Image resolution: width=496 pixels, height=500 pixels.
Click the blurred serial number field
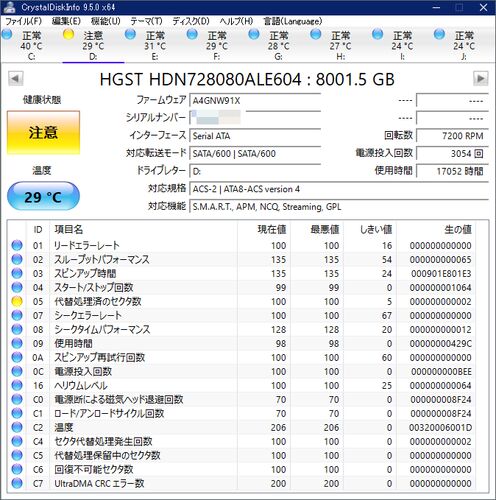pos(255,118)
